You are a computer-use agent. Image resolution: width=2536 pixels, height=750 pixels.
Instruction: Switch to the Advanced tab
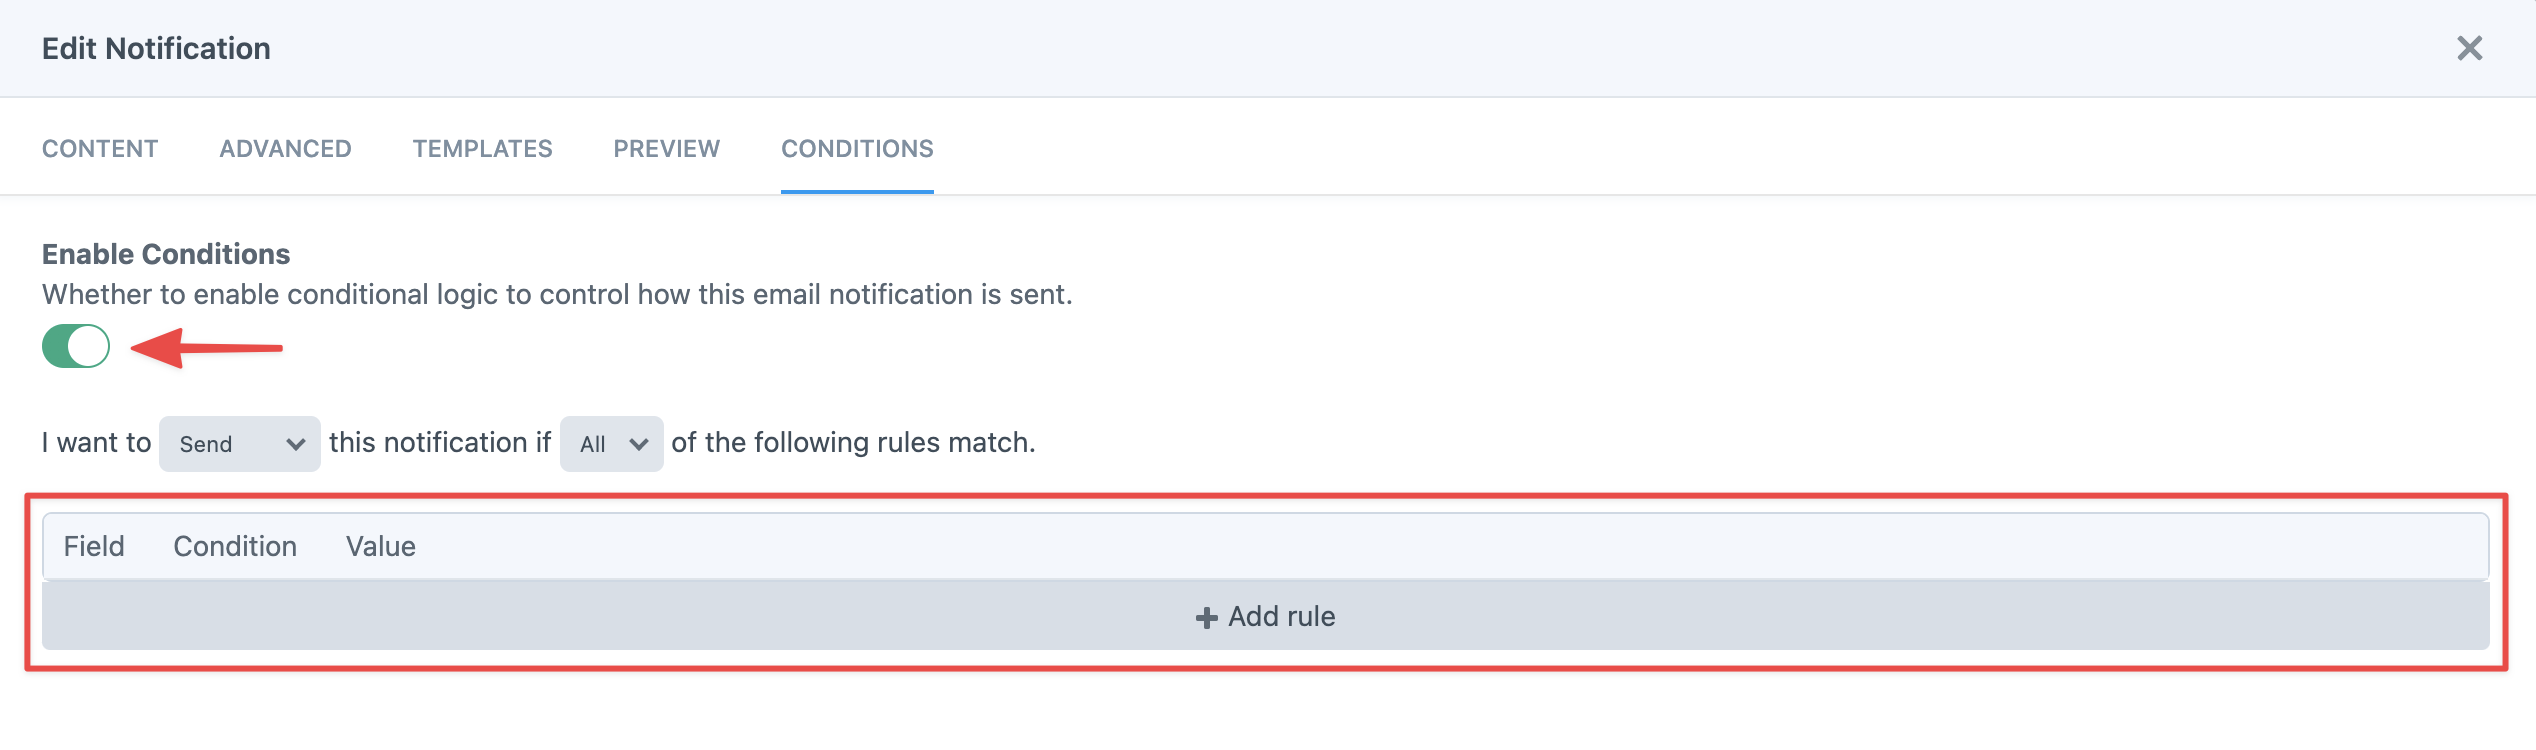(283, 148)
